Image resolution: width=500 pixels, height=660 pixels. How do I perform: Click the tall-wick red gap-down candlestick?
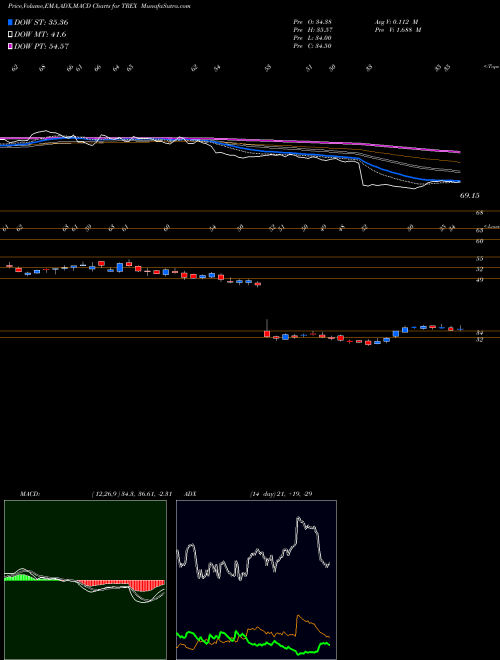(x=267, y=328)
